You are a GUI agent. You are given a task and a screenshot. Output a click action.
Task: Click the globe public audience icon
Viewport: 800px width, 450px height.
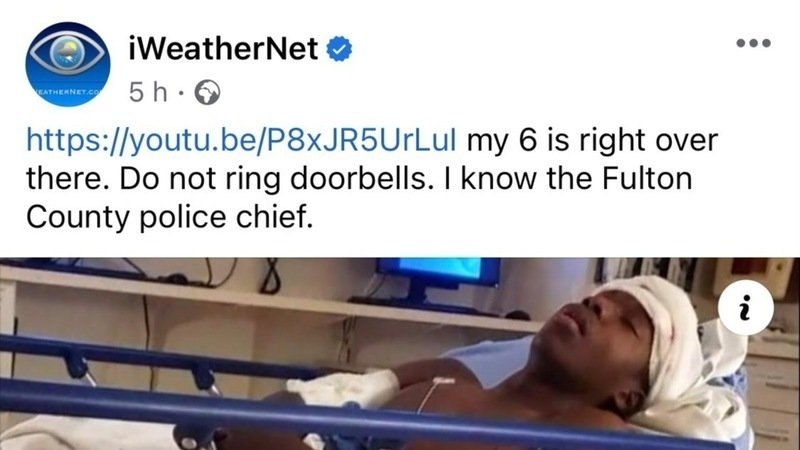(208, 93)
